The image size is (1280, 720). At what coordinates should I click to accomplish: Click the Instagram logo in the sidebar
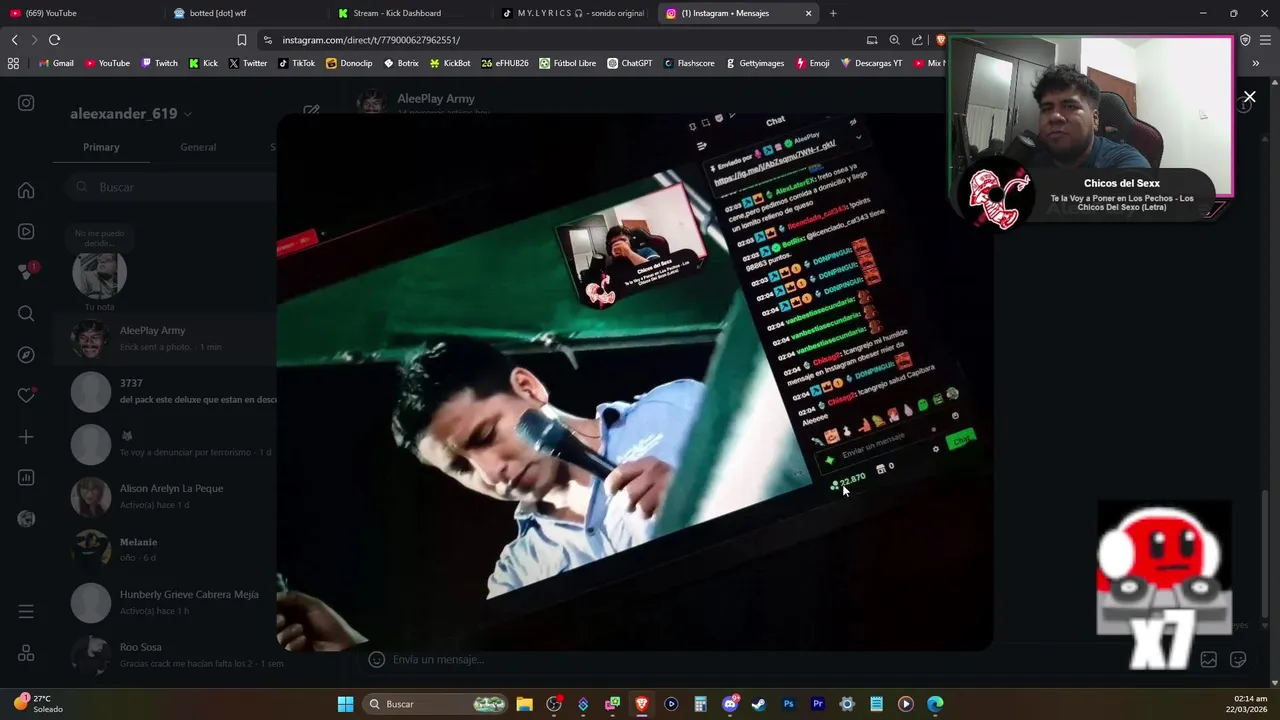26,103
